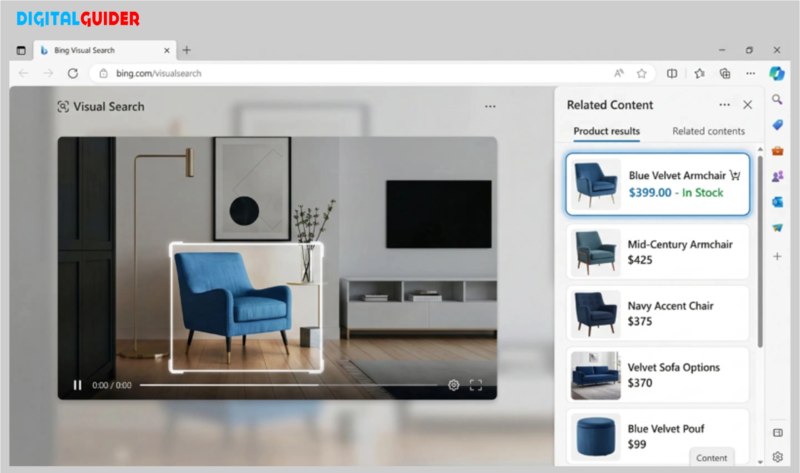Screen dimensions: 800x473
Task: Restore down the browser window
Action: pos(749,50)
